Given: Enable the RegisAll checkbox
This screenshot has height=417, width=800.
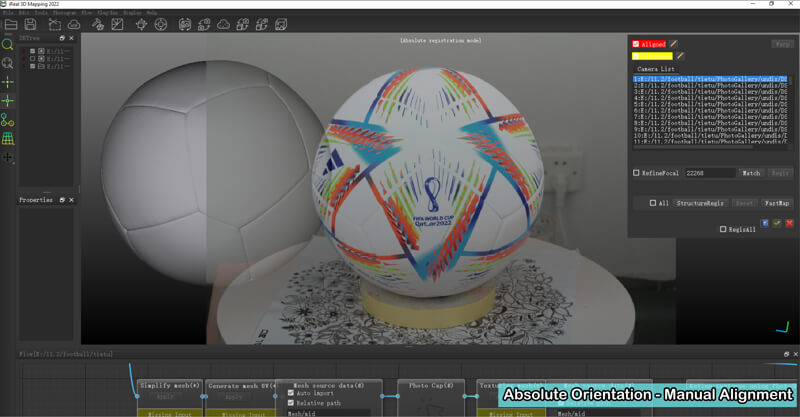Looking at the screenshot, I should pos(723,230).
